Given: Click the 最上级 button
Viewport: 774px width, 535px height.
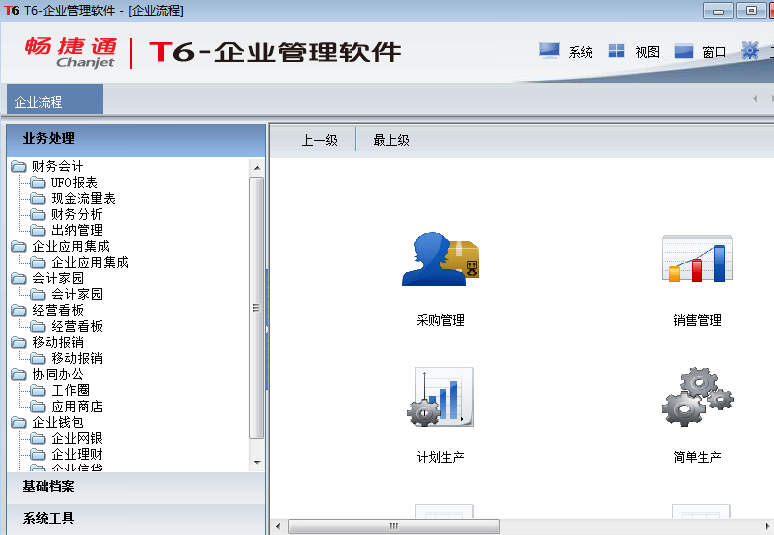Looking at the screenshot, I should (x=391, y=140).
